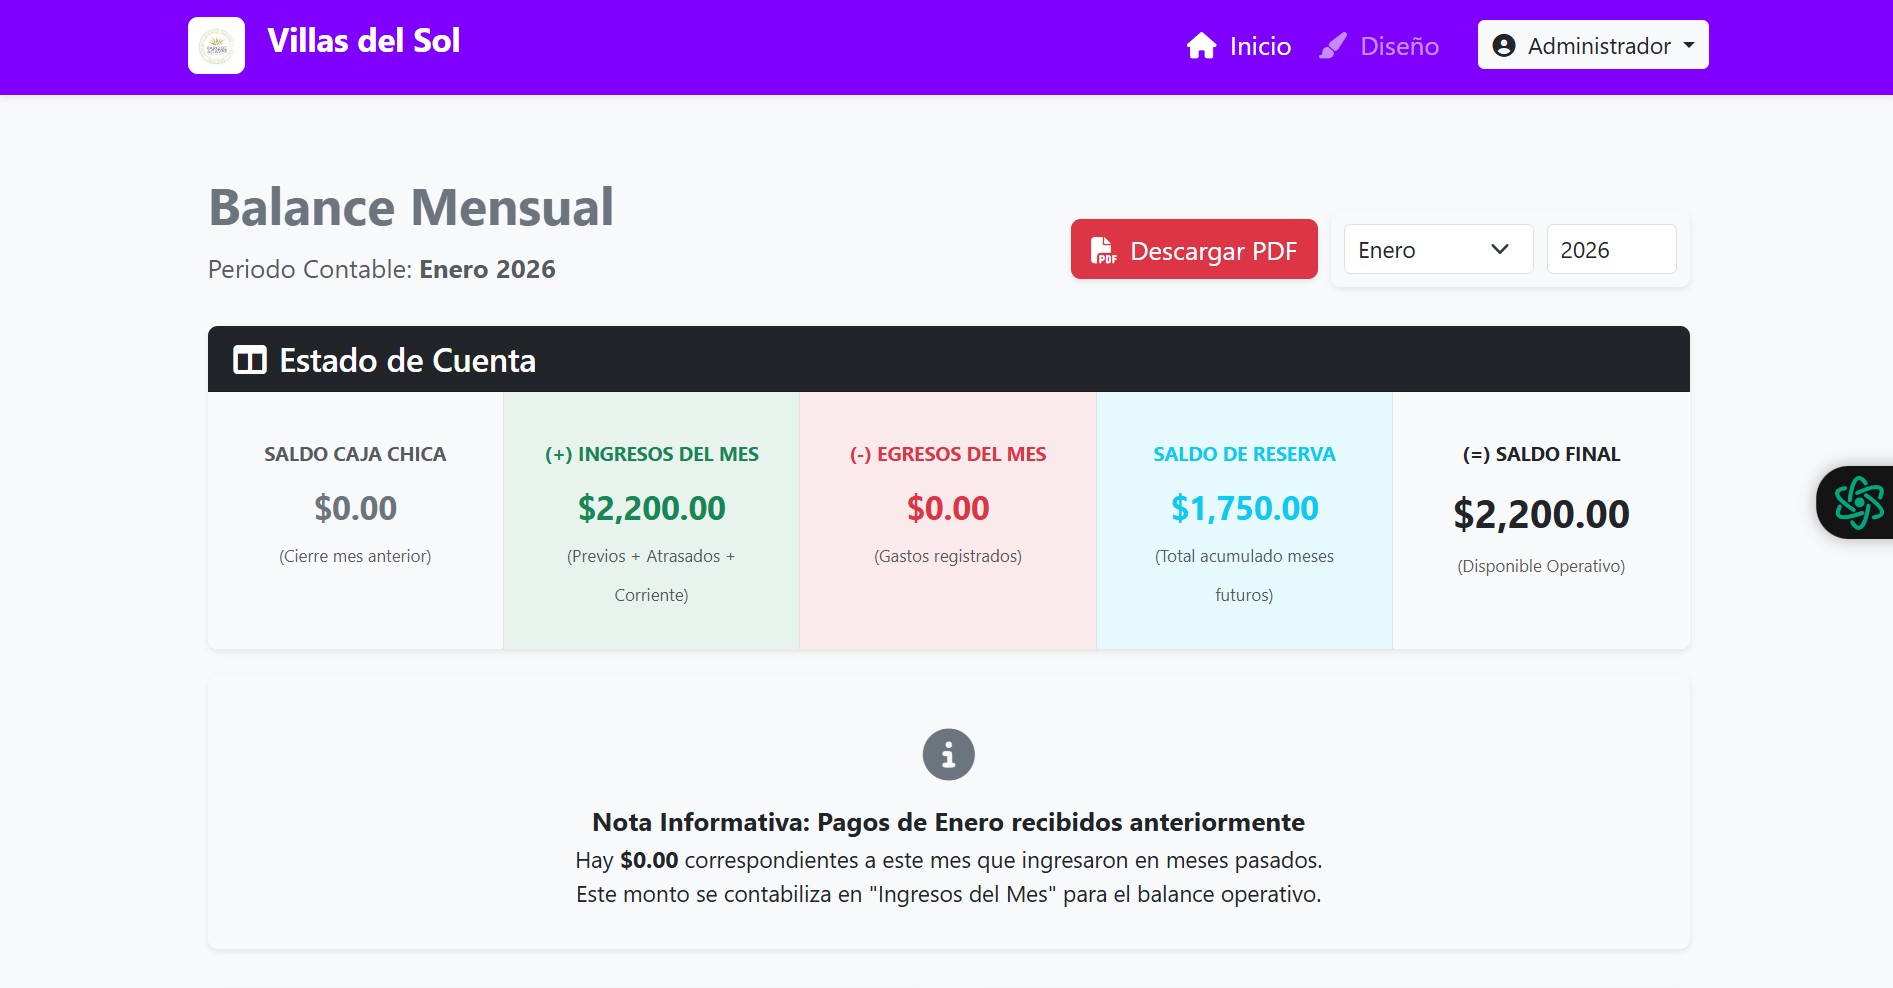The image size is (1893, 988).
Task: Select the brush icon beside Diseño
Action: coord(1331,44)
